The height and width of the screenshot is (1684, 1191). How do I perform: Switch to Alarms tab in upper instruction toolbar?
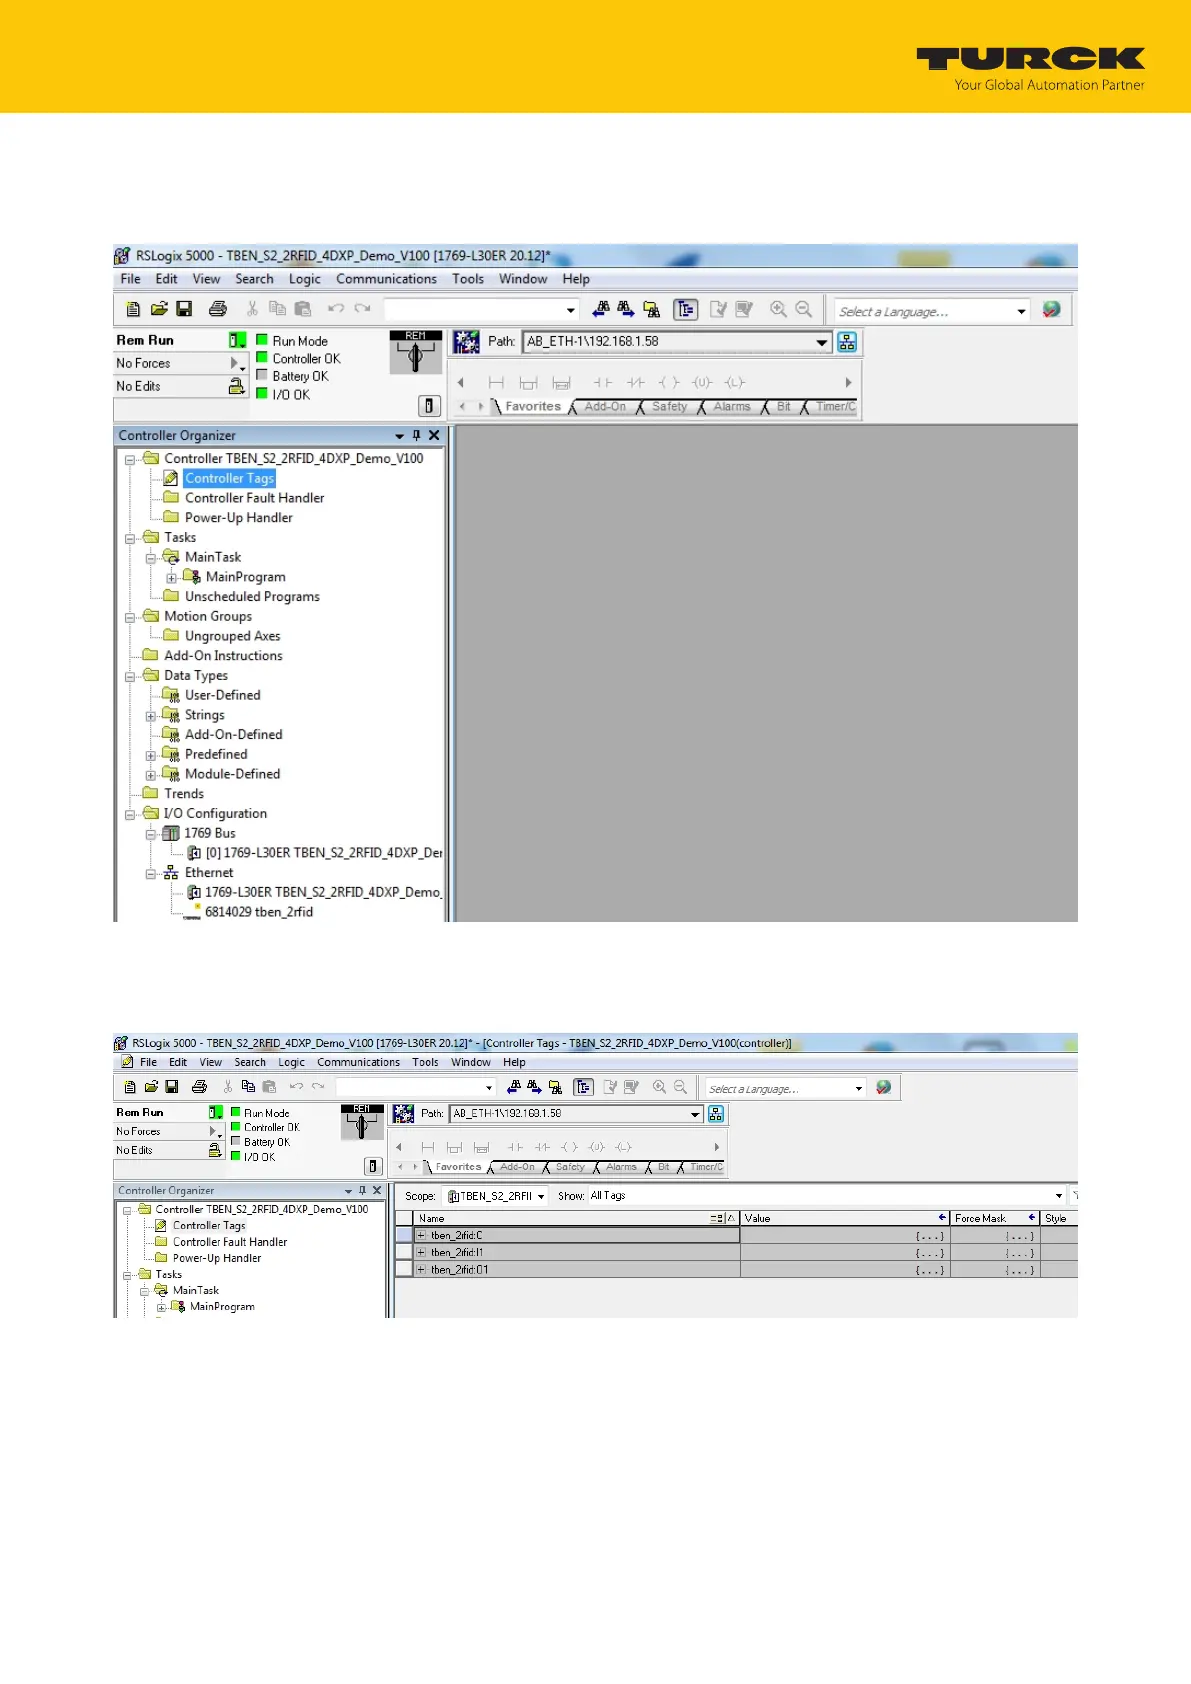click(732, 407)
